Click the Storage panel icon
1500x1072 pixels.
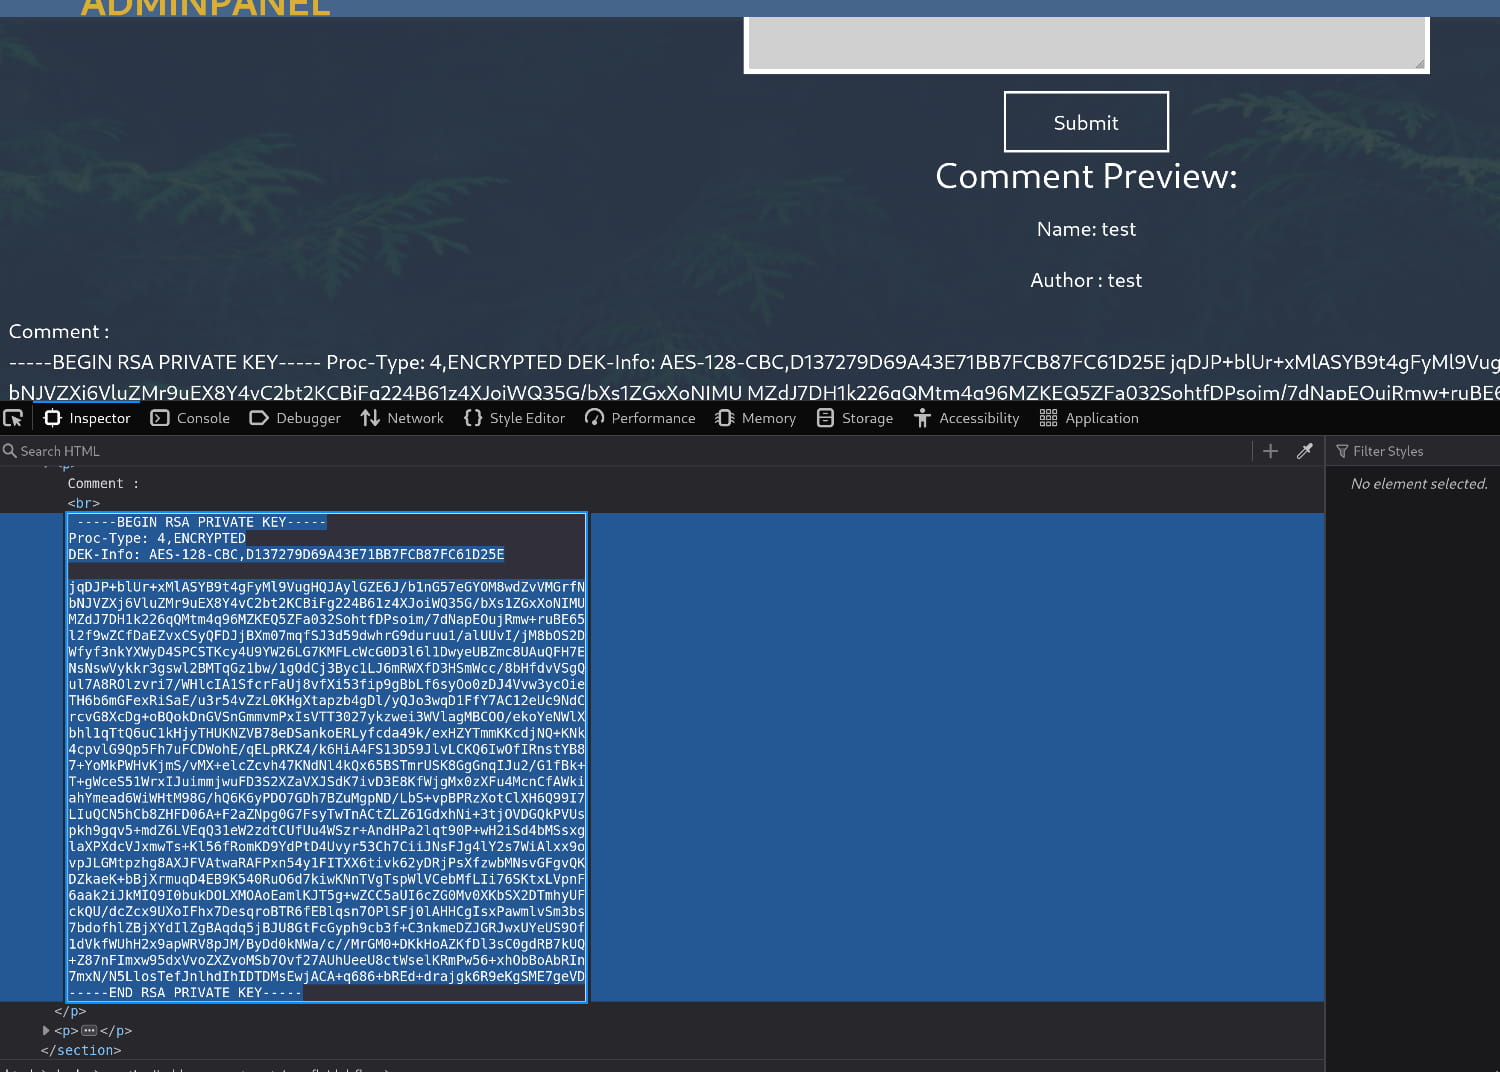tap(825, 418)
